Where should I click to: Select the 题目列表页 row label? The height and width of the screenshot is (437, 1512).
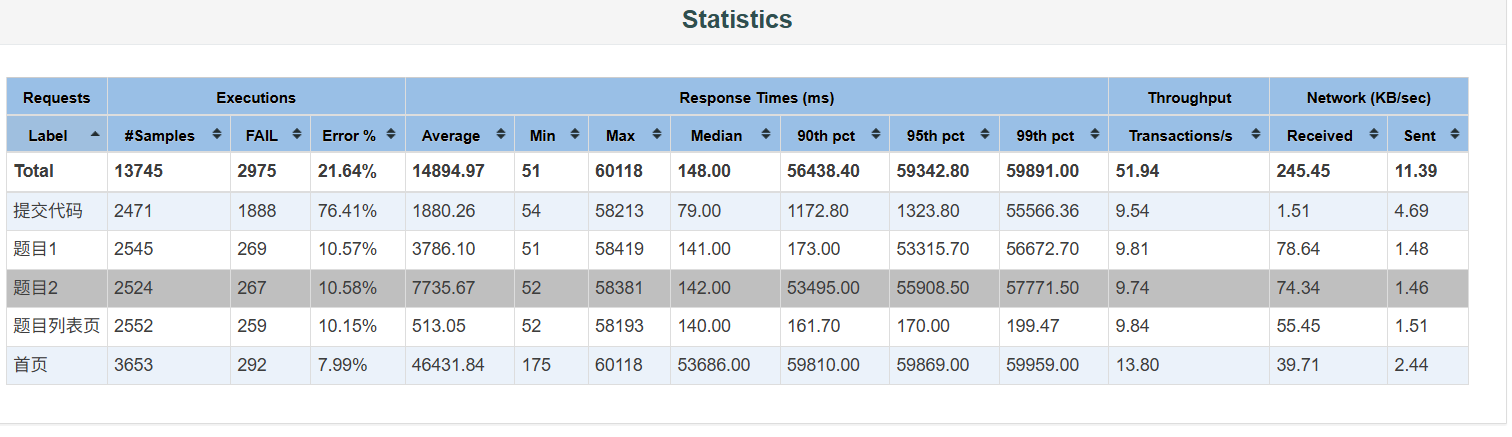57,326
